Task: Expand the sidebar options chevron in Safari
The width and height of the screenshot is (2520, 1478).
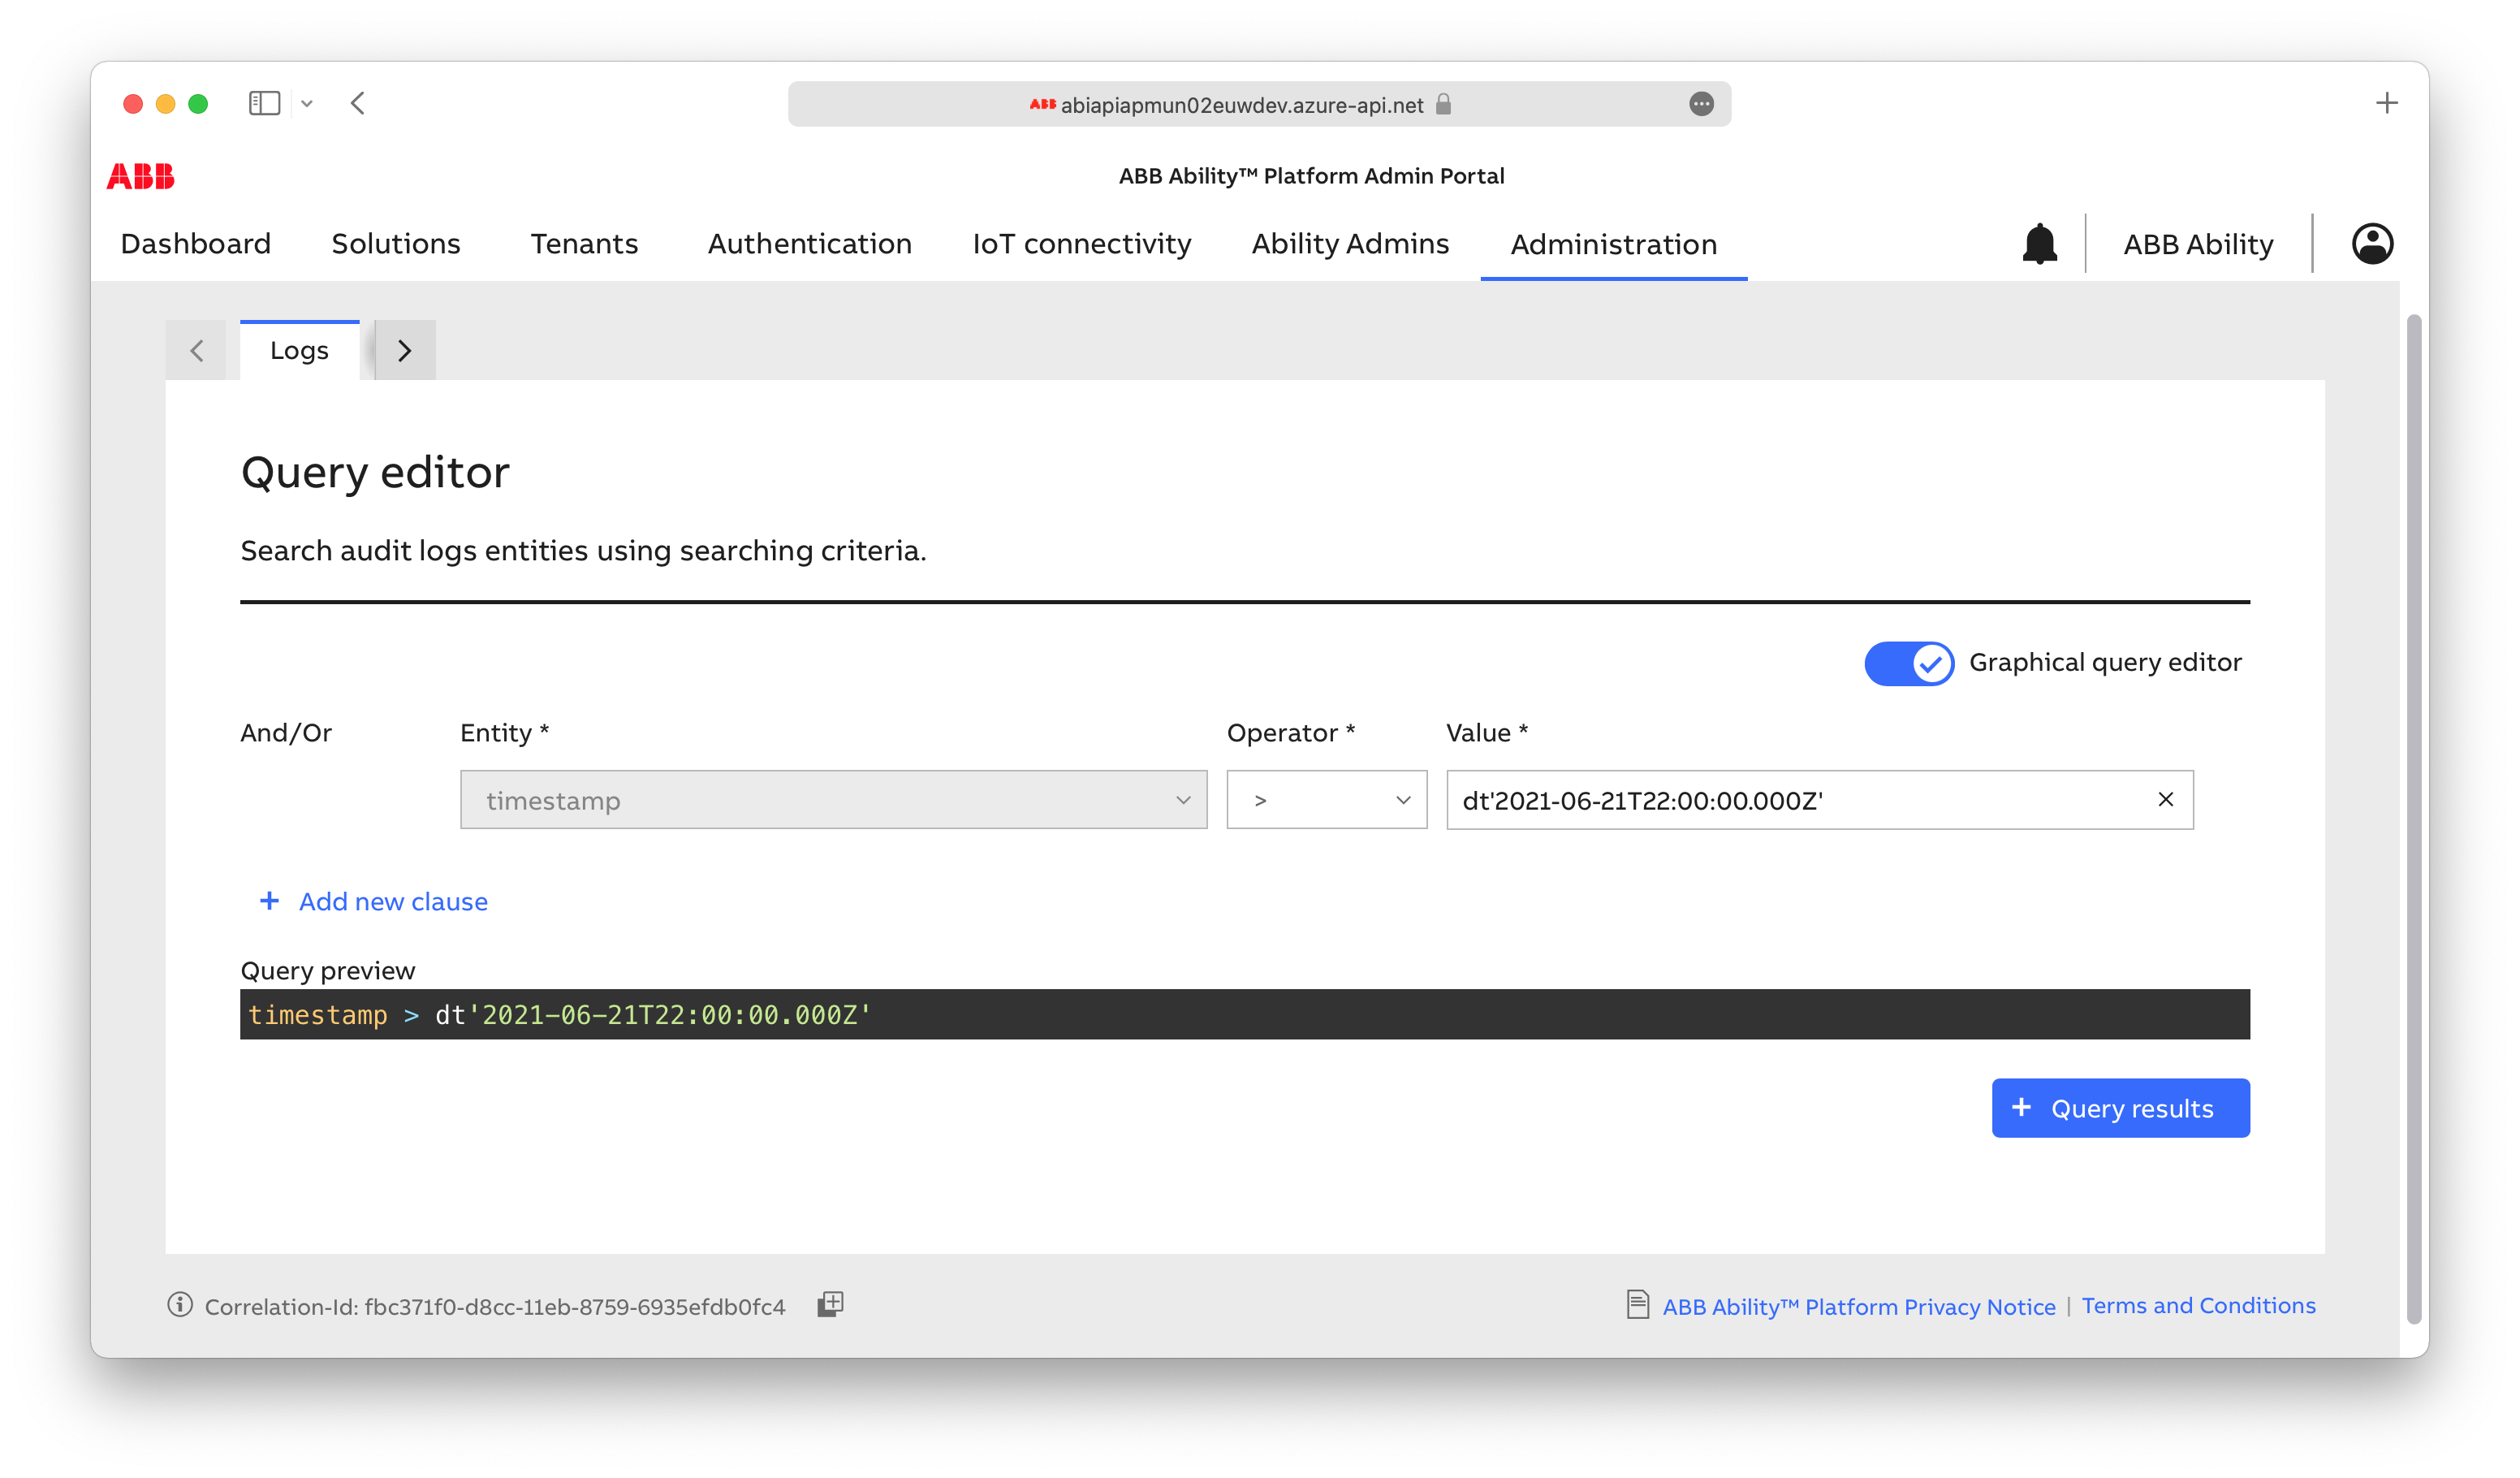Action: coord(307,103)
